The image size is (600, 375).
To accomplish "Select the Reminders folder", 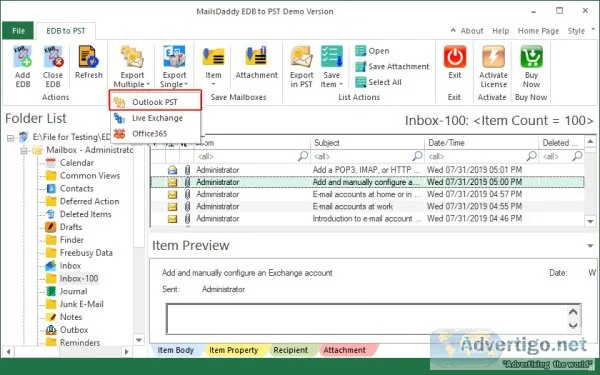I will pyautogui.click(x=80, y=342).
